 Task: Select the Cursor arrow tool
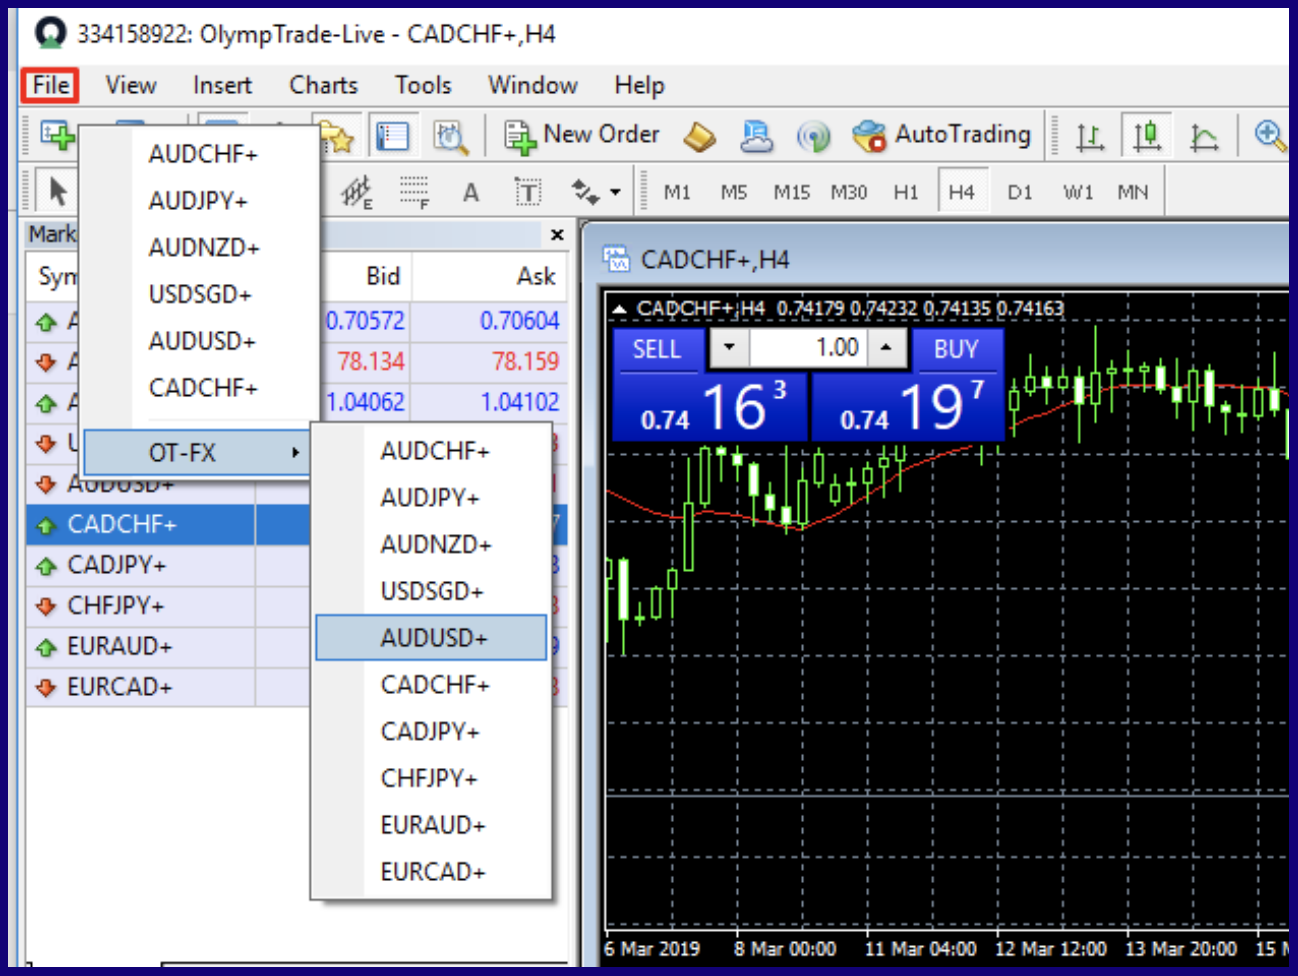point(57,191)
